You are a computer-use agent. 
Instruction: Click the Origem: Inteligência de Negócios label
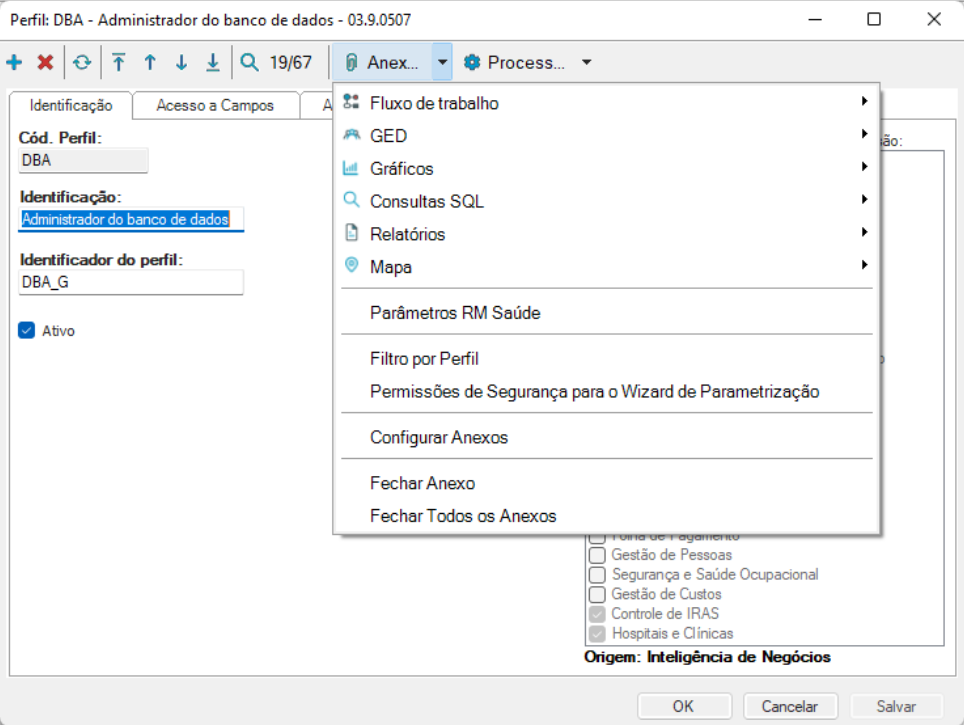tap(707, 657)
